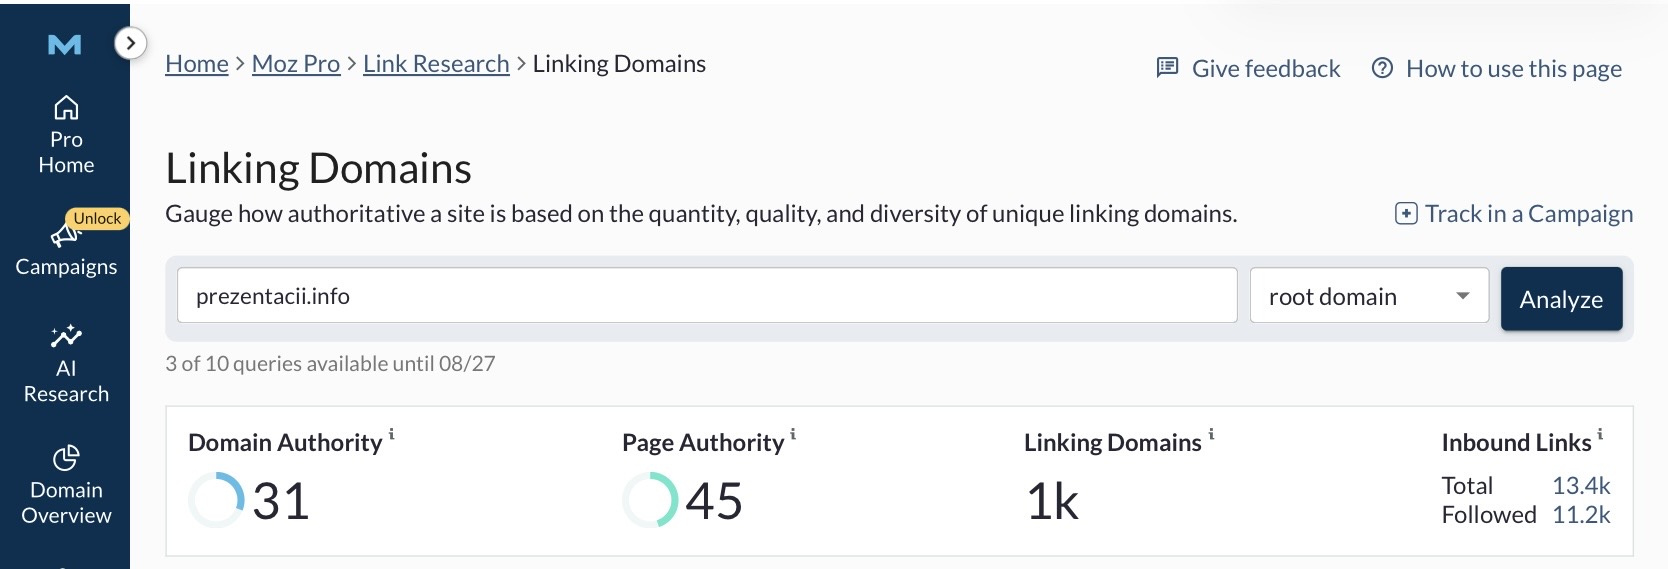The height and width of the screenshot is (569, 1668).
Task: Click the Unlock badge on Campaigns
Action: [x=97, y=218]
